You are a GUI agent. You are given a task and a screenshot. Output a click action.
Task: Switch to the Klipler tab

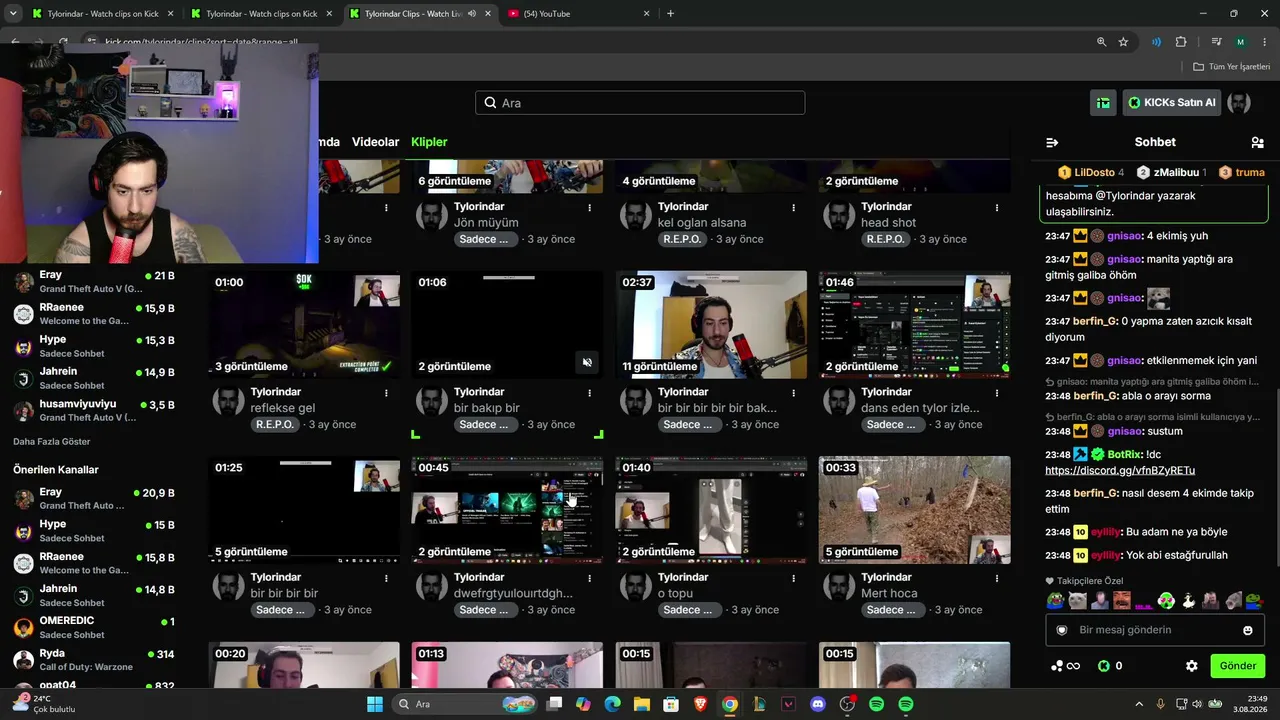click(429, 142)
